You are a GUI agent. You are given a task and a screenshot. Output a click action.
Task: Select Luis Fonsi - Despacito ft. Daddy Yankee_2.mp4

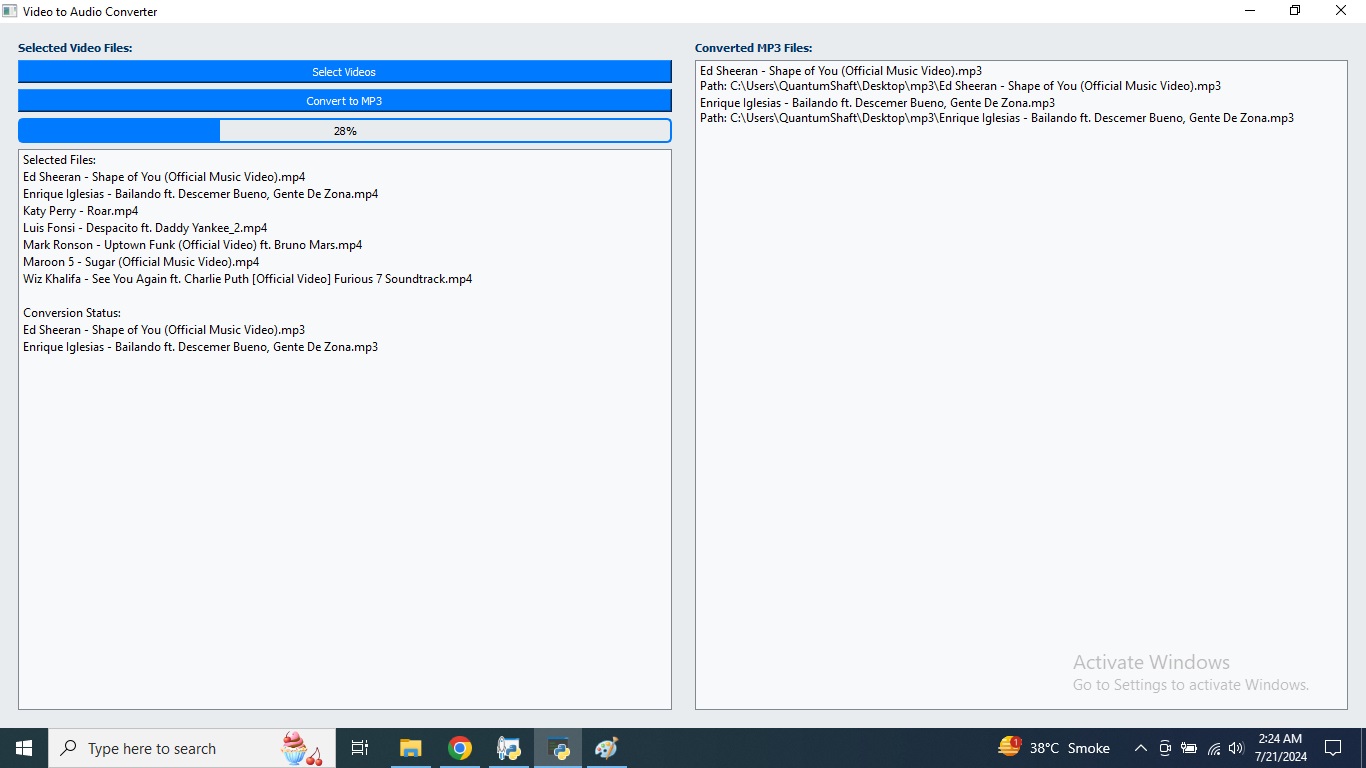tap(145, 228)
